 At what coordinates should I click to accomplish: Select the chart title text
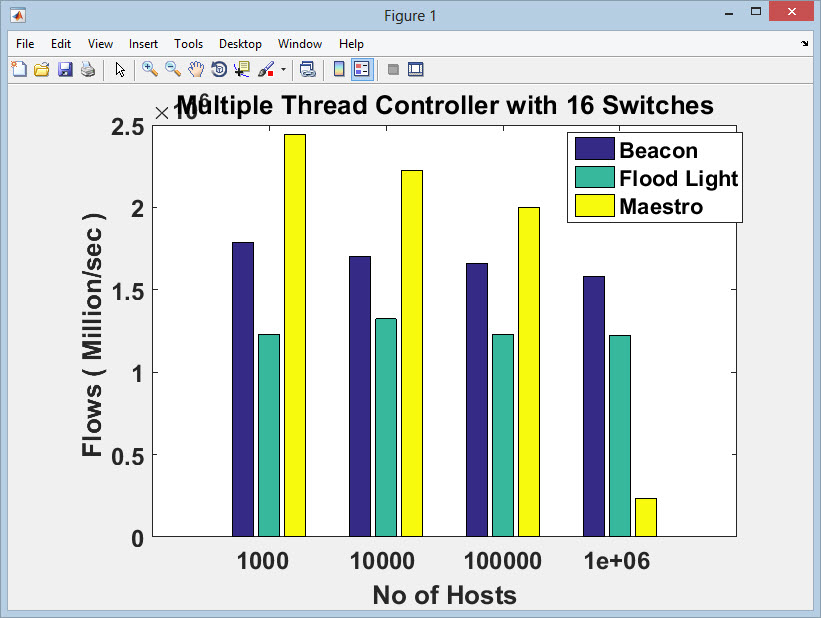[x=445, y=105]
